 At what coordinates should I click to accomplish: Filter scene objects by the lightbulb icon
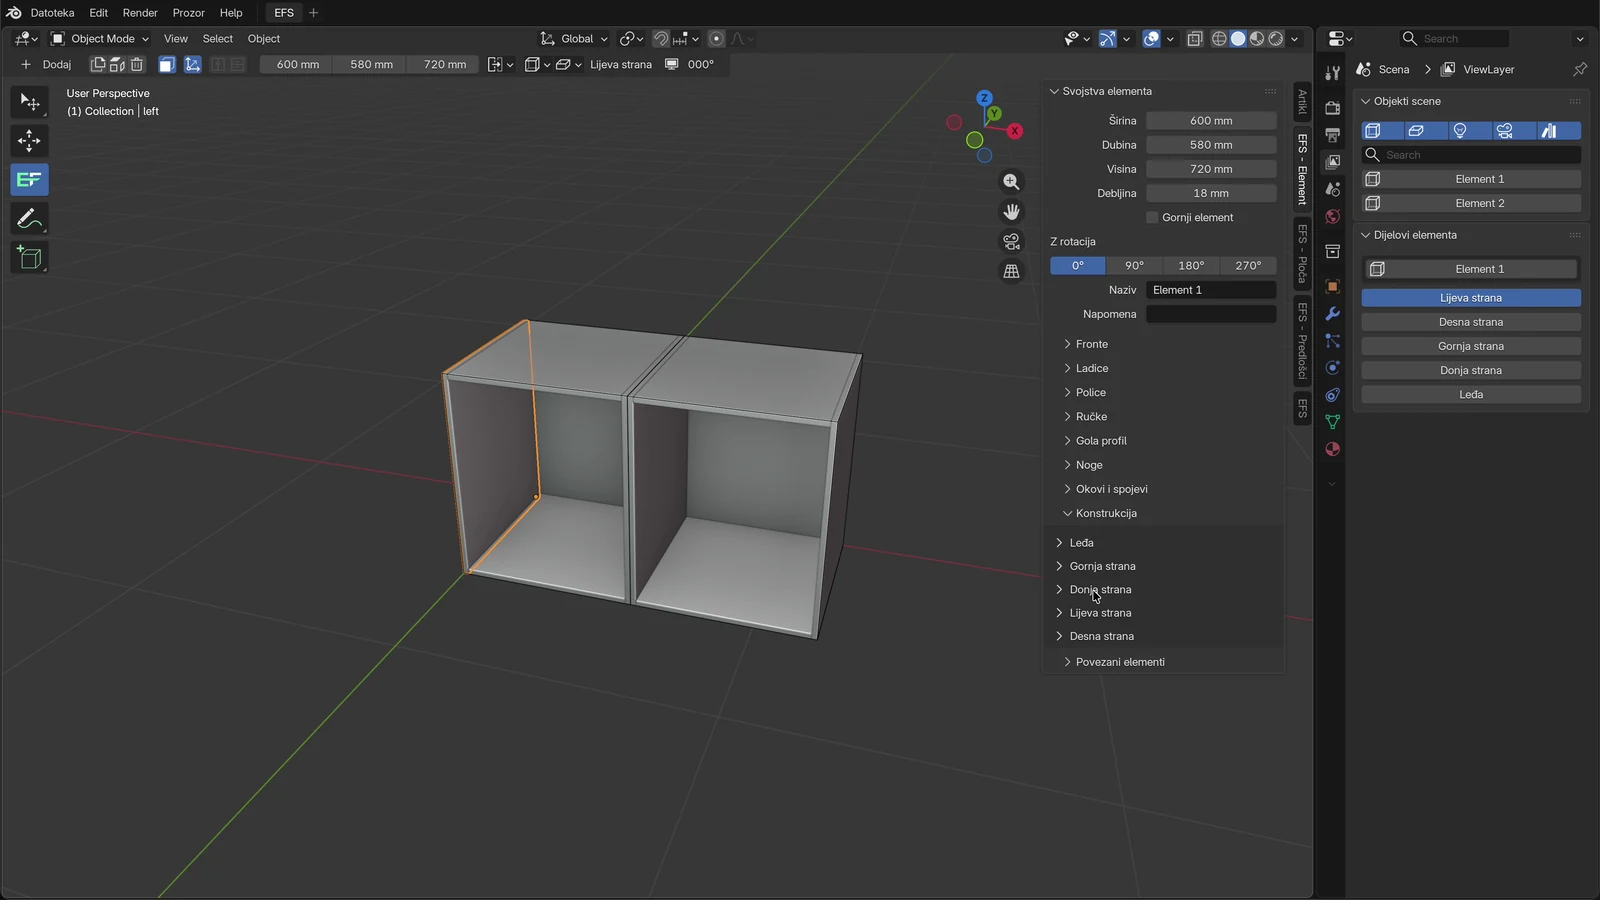click(x=1460, y=131)
